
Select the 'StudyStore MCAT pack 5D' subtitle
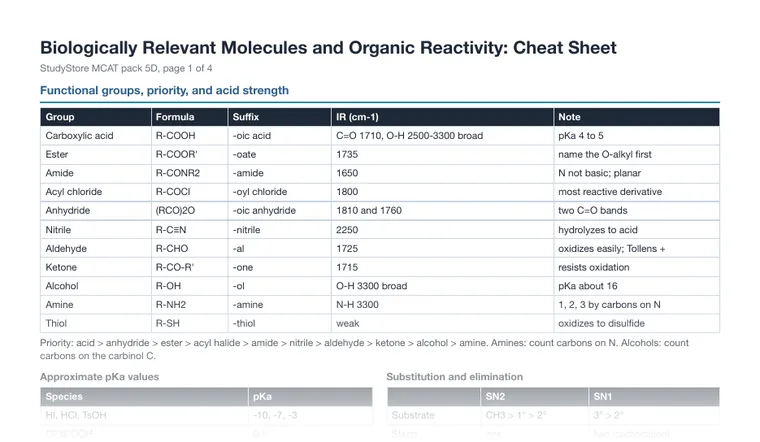(x=126, y=68)
